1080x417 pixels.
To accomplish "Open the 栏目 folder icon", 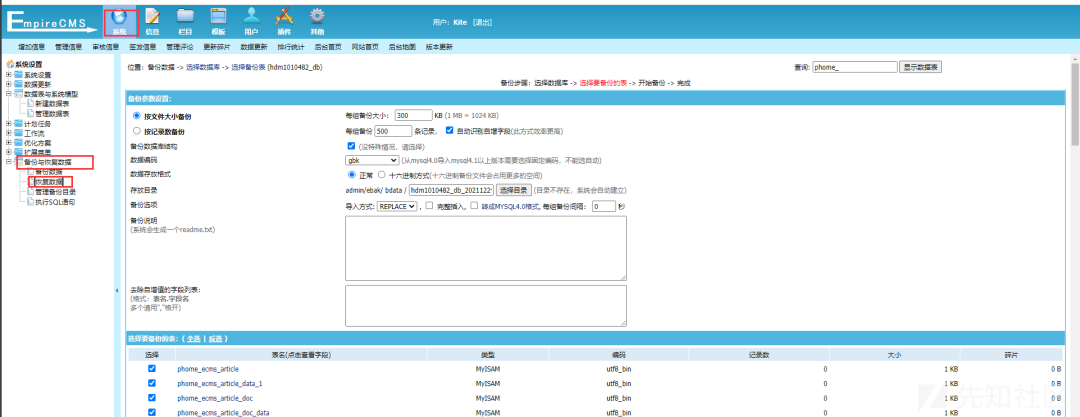I will coord(185,17).
